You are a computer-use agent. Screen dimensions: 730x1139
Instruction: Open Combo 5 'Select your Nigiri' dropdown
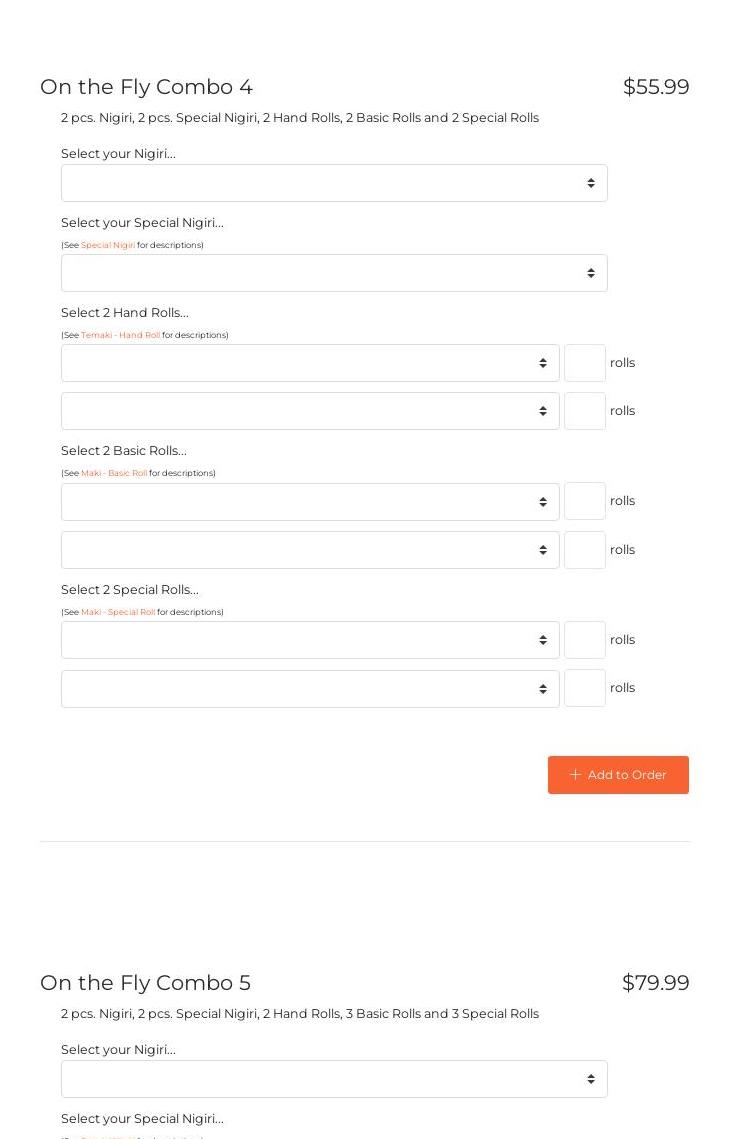tap(334, 1079)
